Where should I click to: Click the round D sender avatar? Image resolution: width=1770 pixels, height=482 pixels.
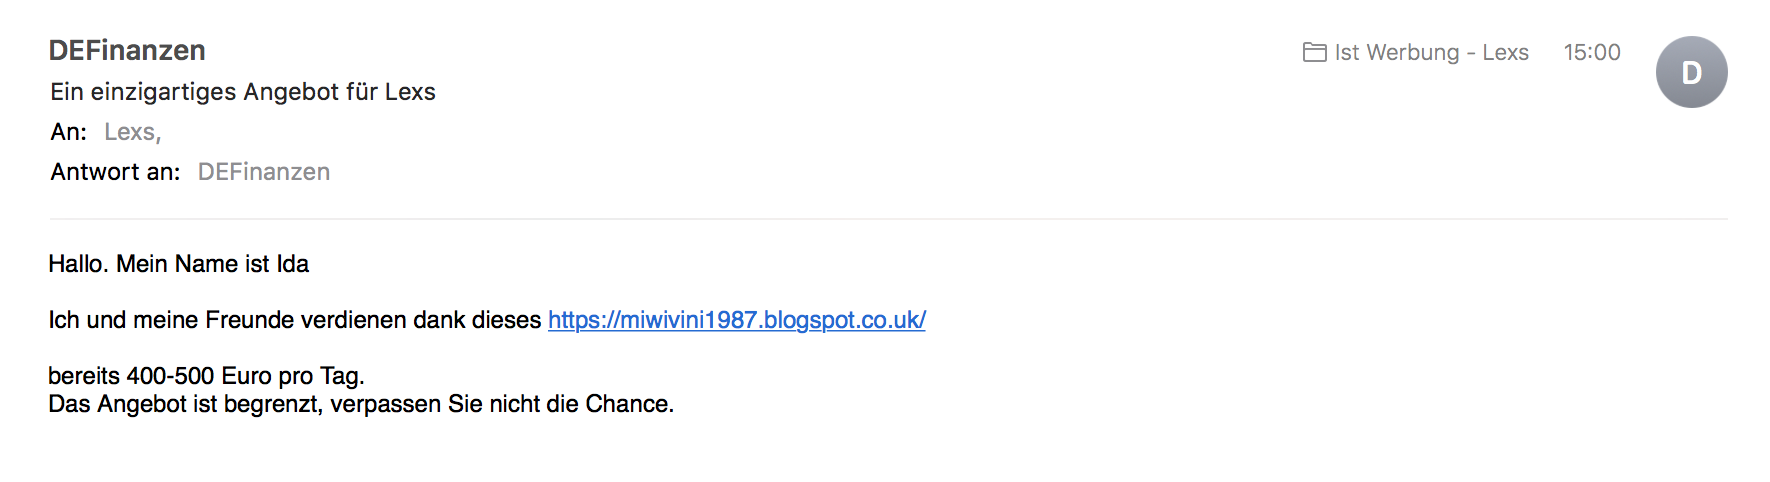1691,72
